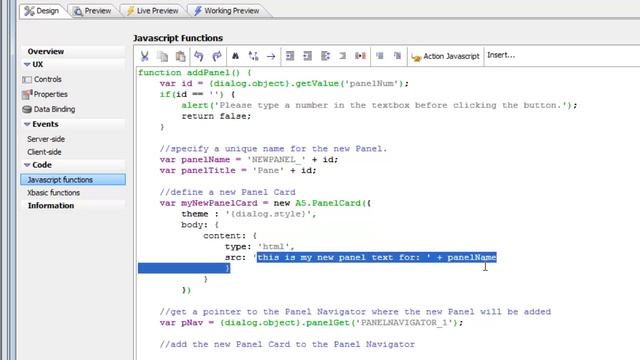Click the Cut scissors icon
The image size is (640, 360).
[x=144, y=56]
